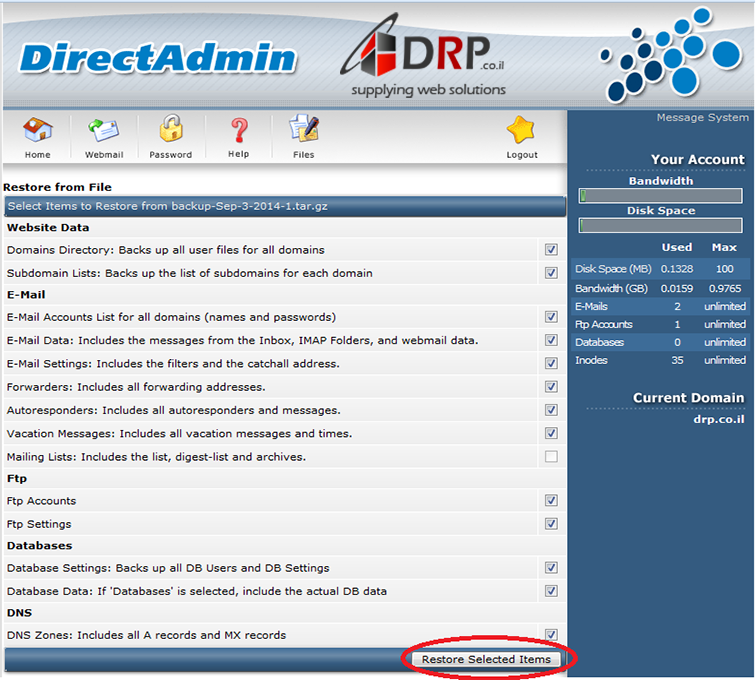Click the Logout star icon
The width and height of the screenshot is (756, 680).
pos(521,131)
